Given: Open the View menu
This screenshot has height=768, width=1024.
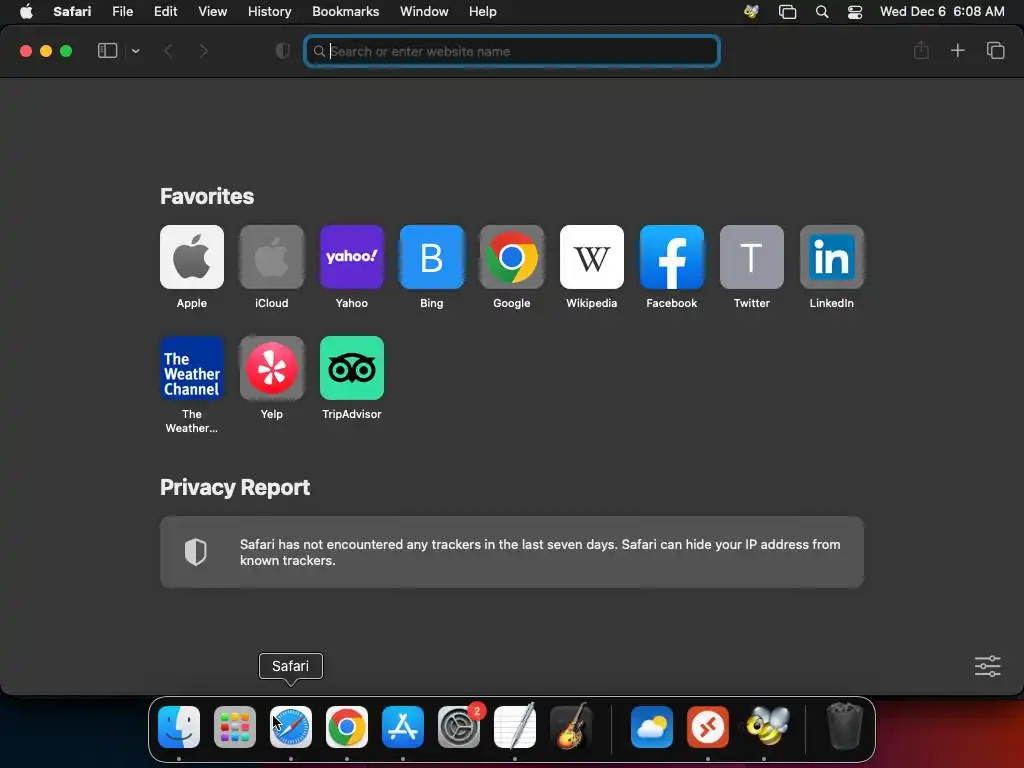Looking at the screenshot, I should tap(212, 11).
